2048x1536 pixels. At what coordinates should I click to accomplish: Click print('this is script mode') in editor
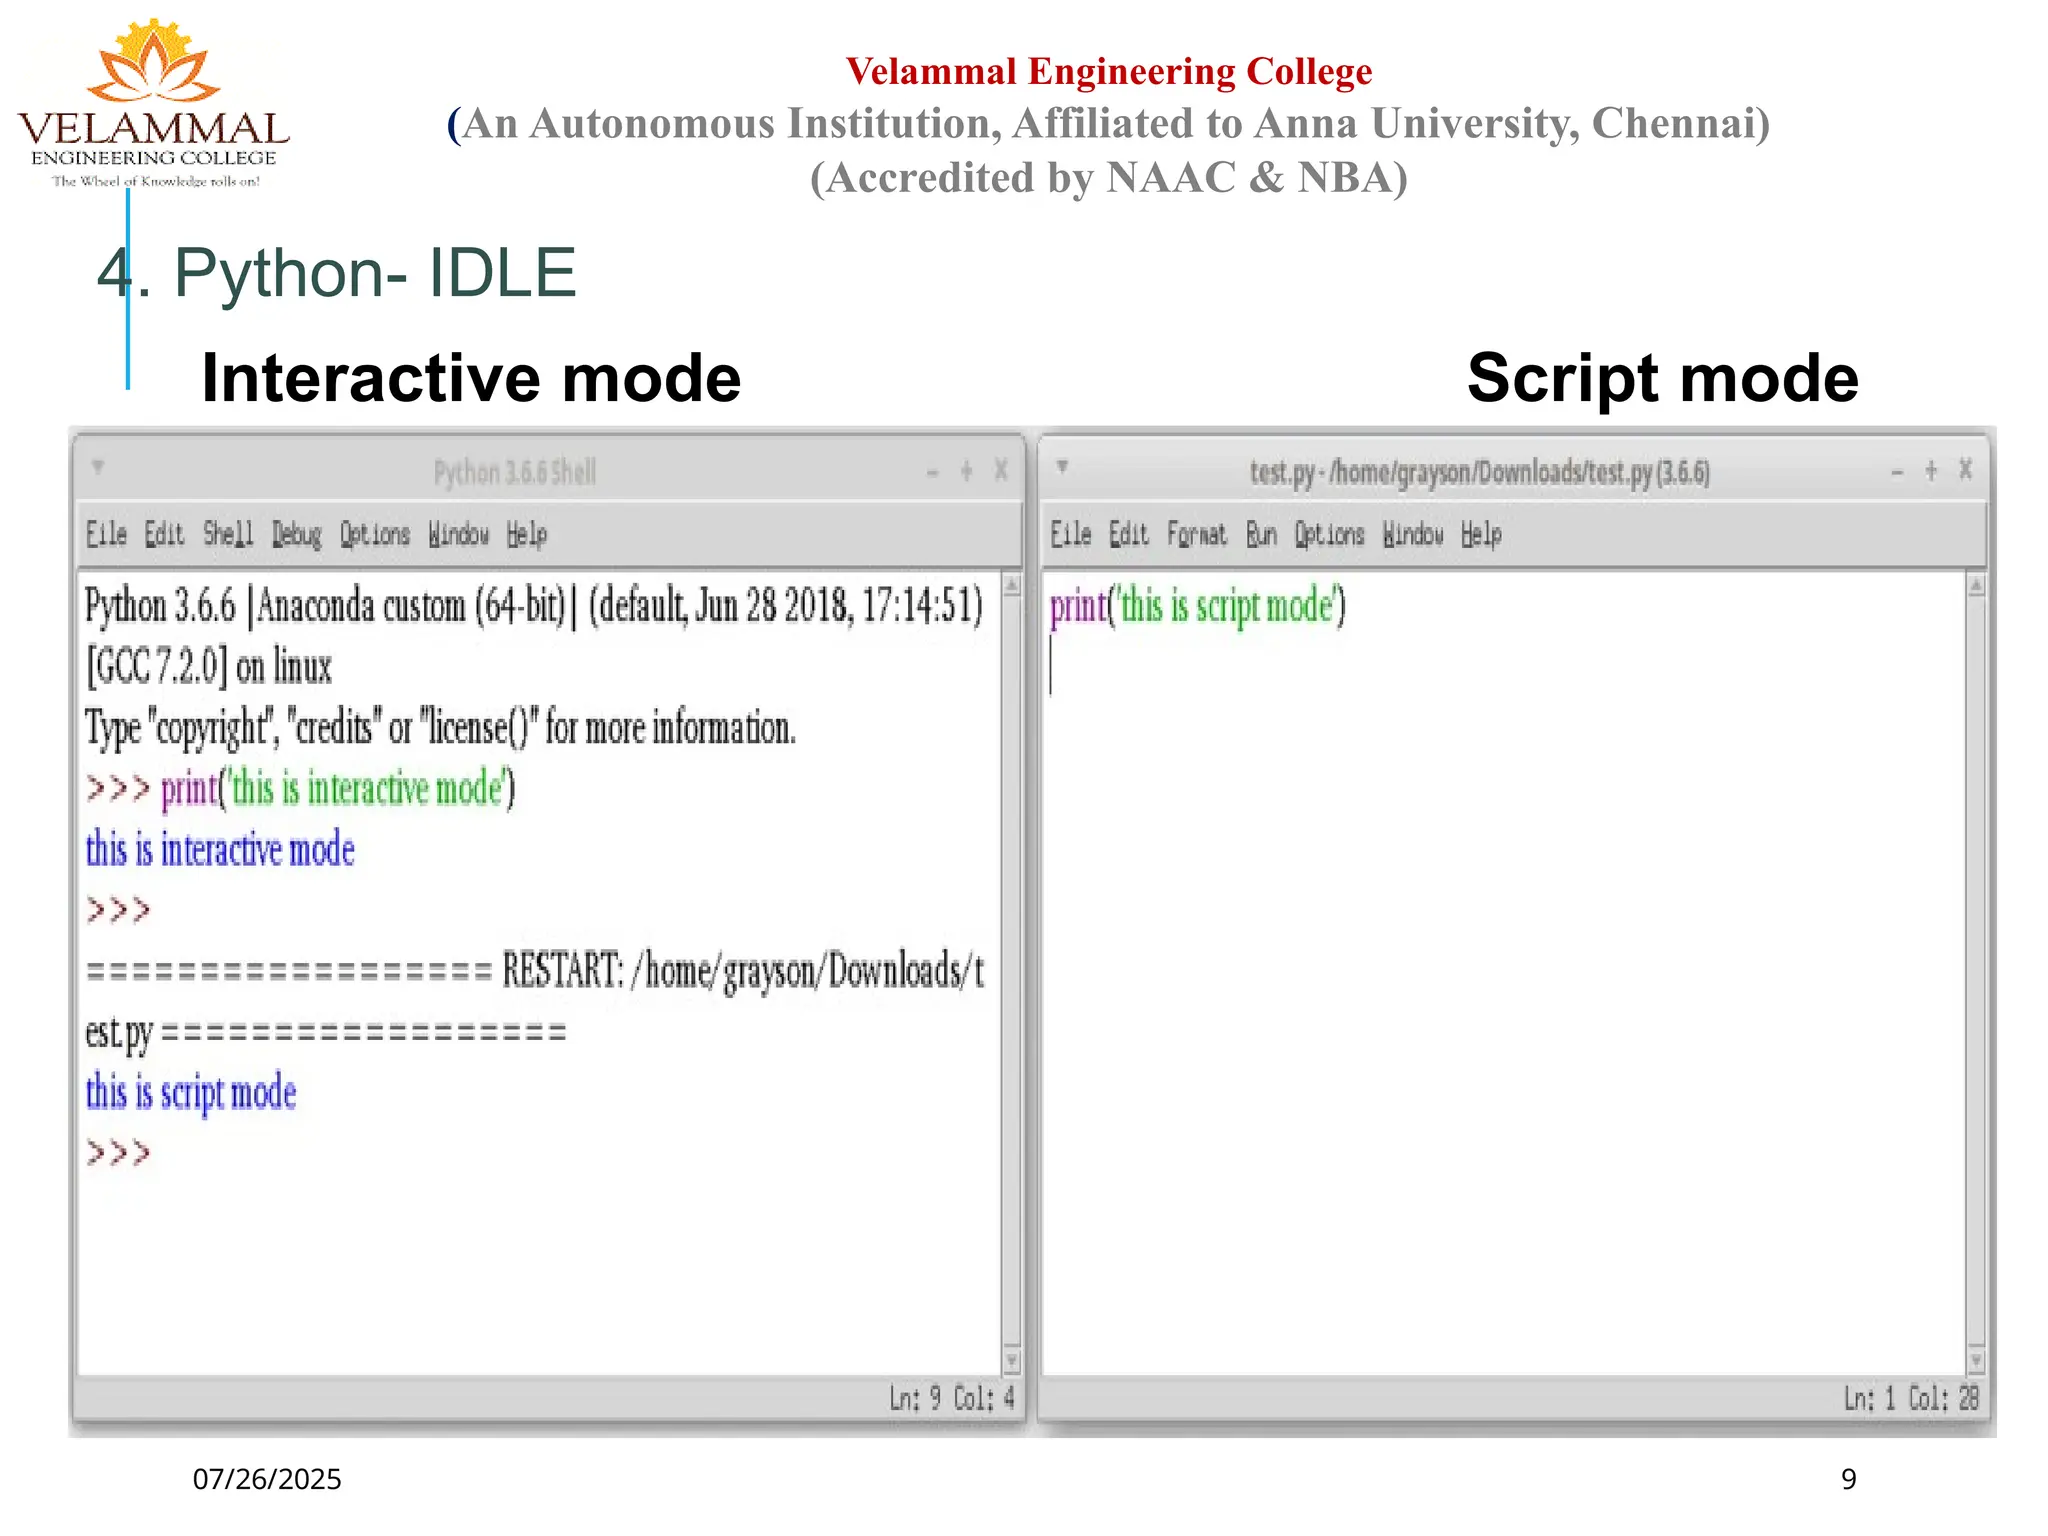pyautogui.click(x=1198, y=608)
